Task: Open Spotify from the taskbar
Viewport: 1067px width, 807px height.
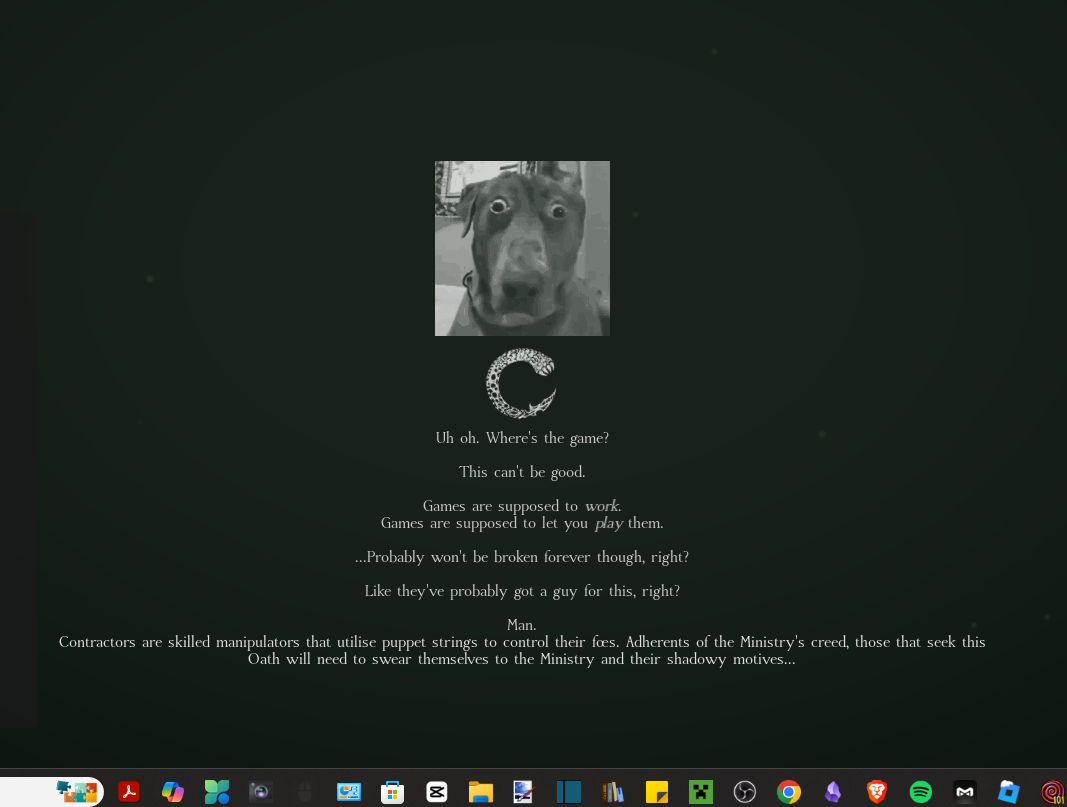Action: click(x=921, y=792)
